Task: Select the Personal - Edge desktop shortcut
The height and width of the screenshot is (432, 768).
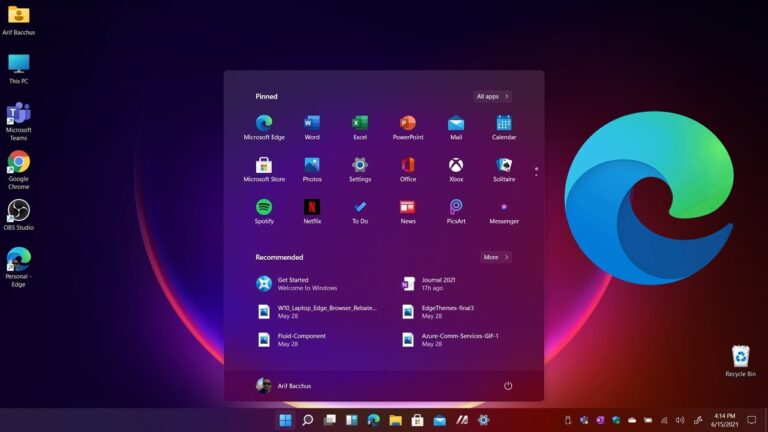Action: click(x=19, y=267)
